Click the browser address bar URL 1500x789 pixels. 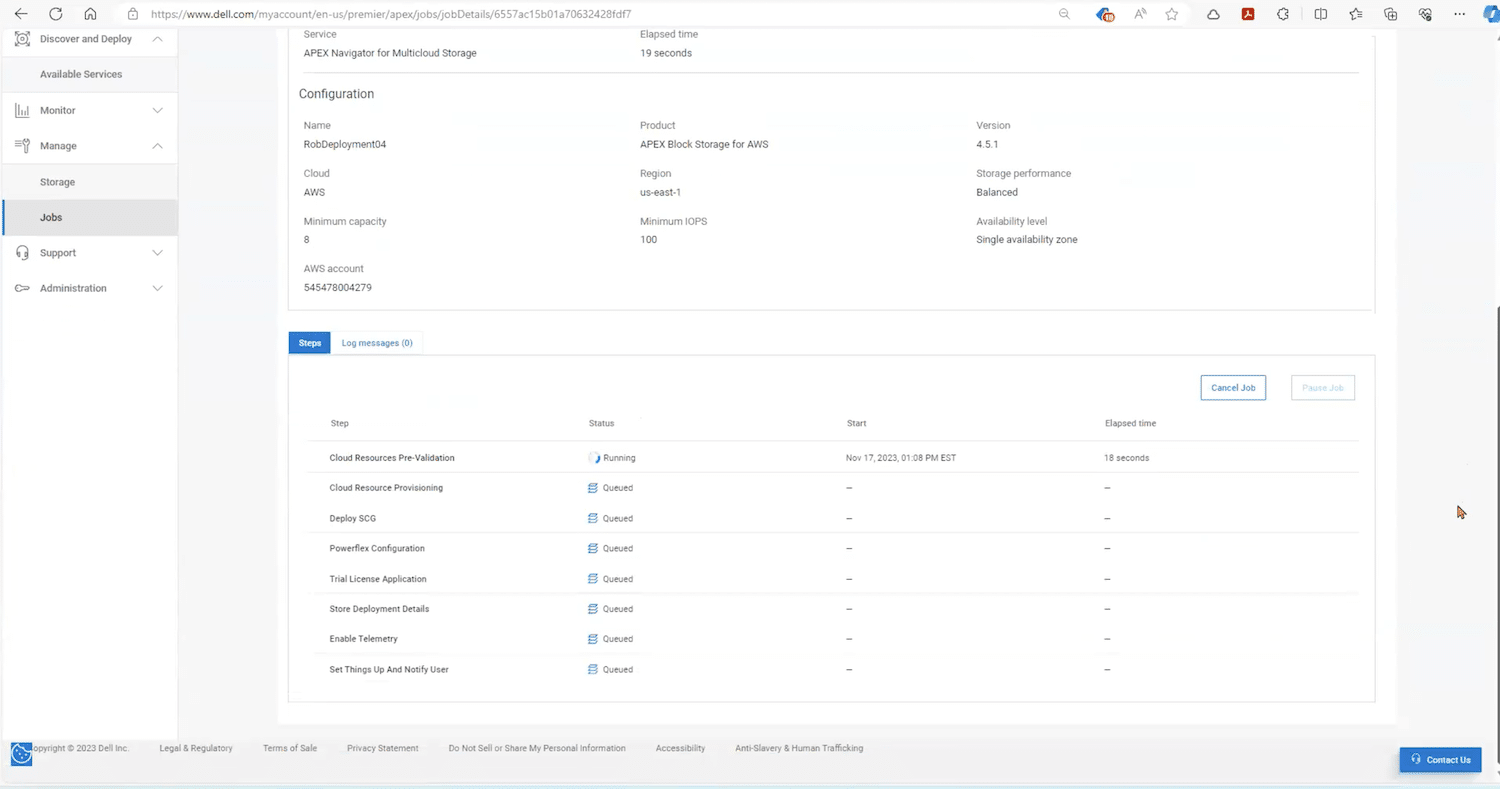tap(391, 14)
